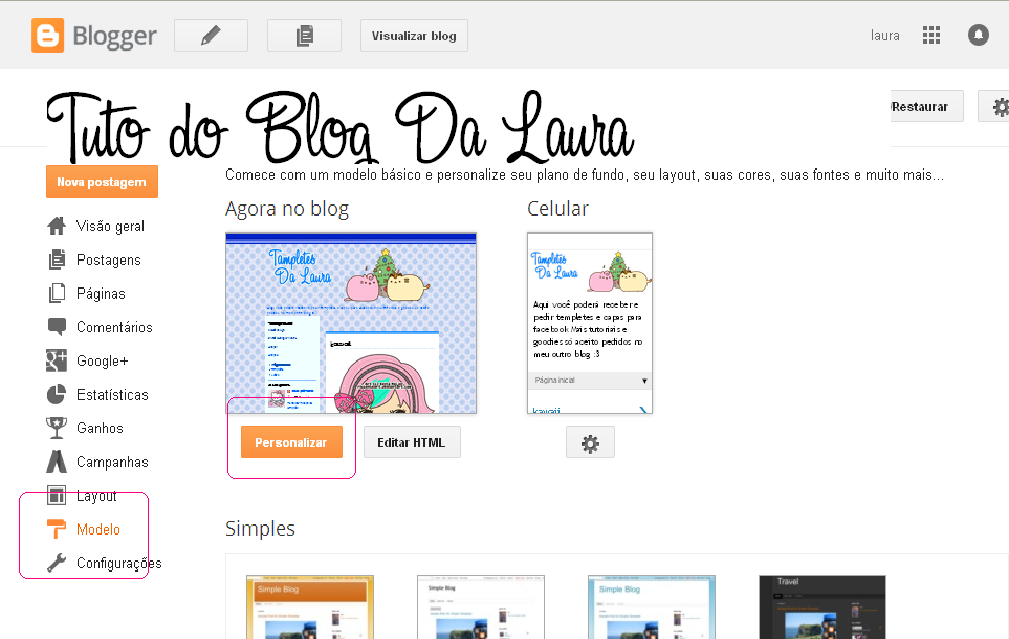
Task: Expand Página inicial dropdown in mobile preview
Action: coord(590,380)
